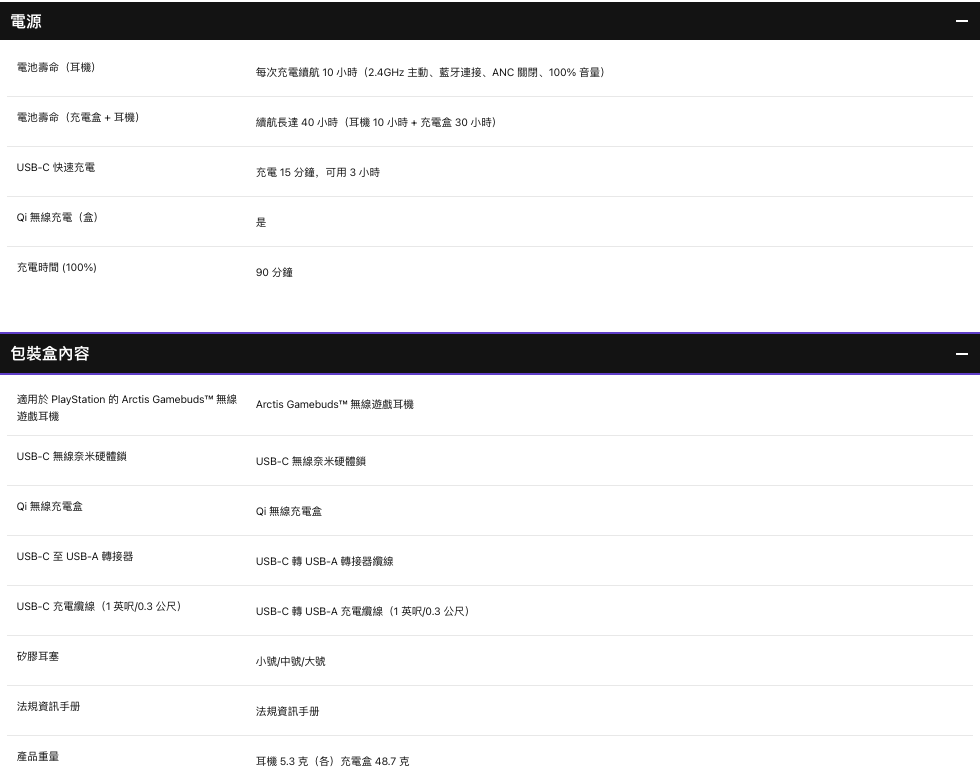
Task: Select the USB-C 快速充電 label
Action: coord(56,167)
